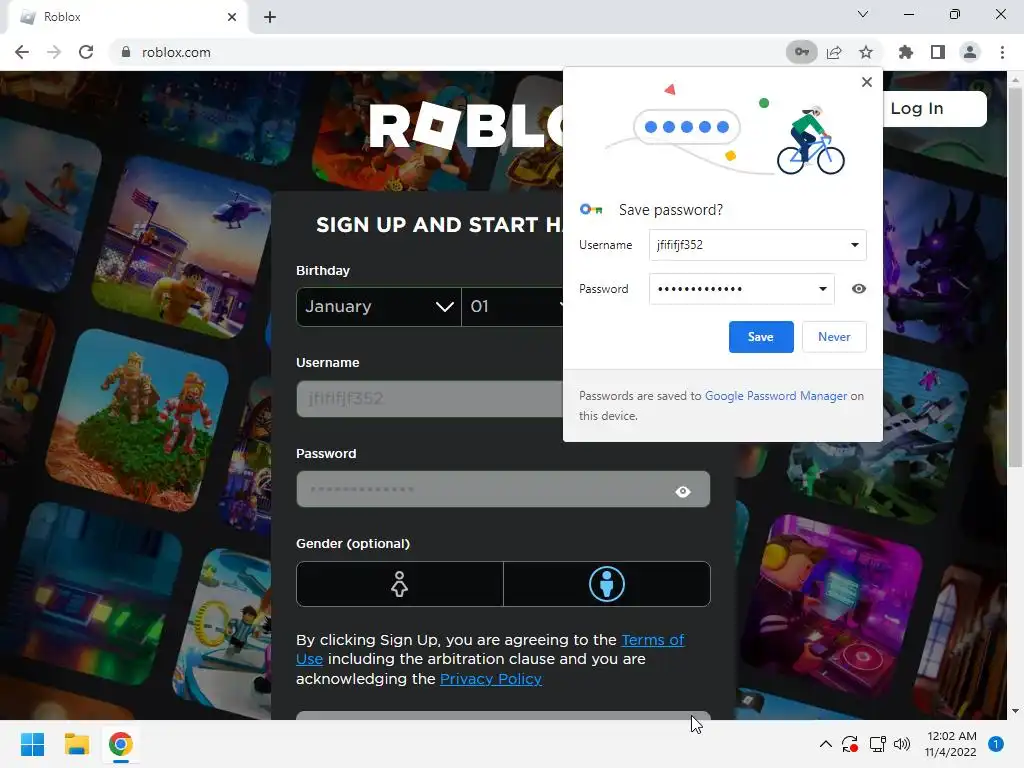Click the Roblox Password field
Screen dimensions: 1024x768
coord(503,489)
